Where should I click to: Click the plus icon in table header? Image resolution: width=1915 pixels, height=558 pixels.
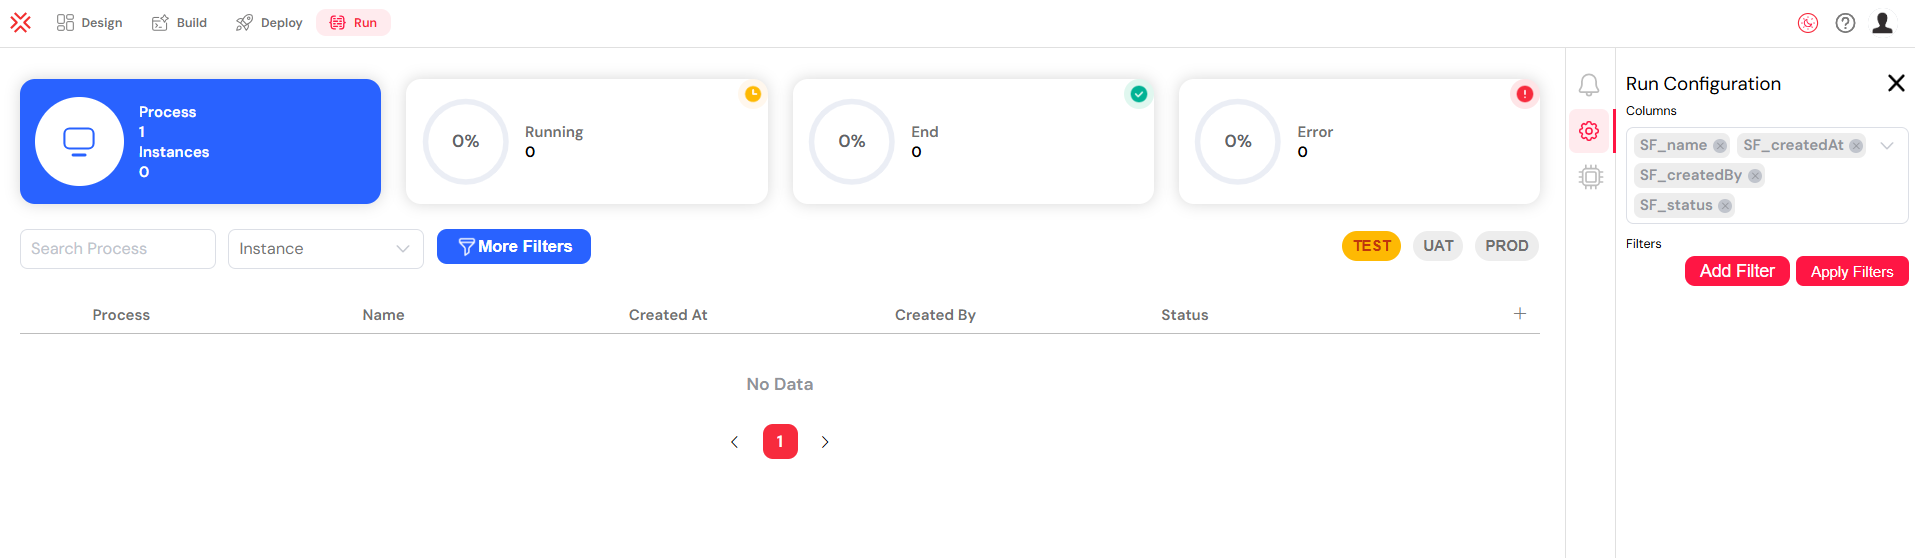[1520, 313]
